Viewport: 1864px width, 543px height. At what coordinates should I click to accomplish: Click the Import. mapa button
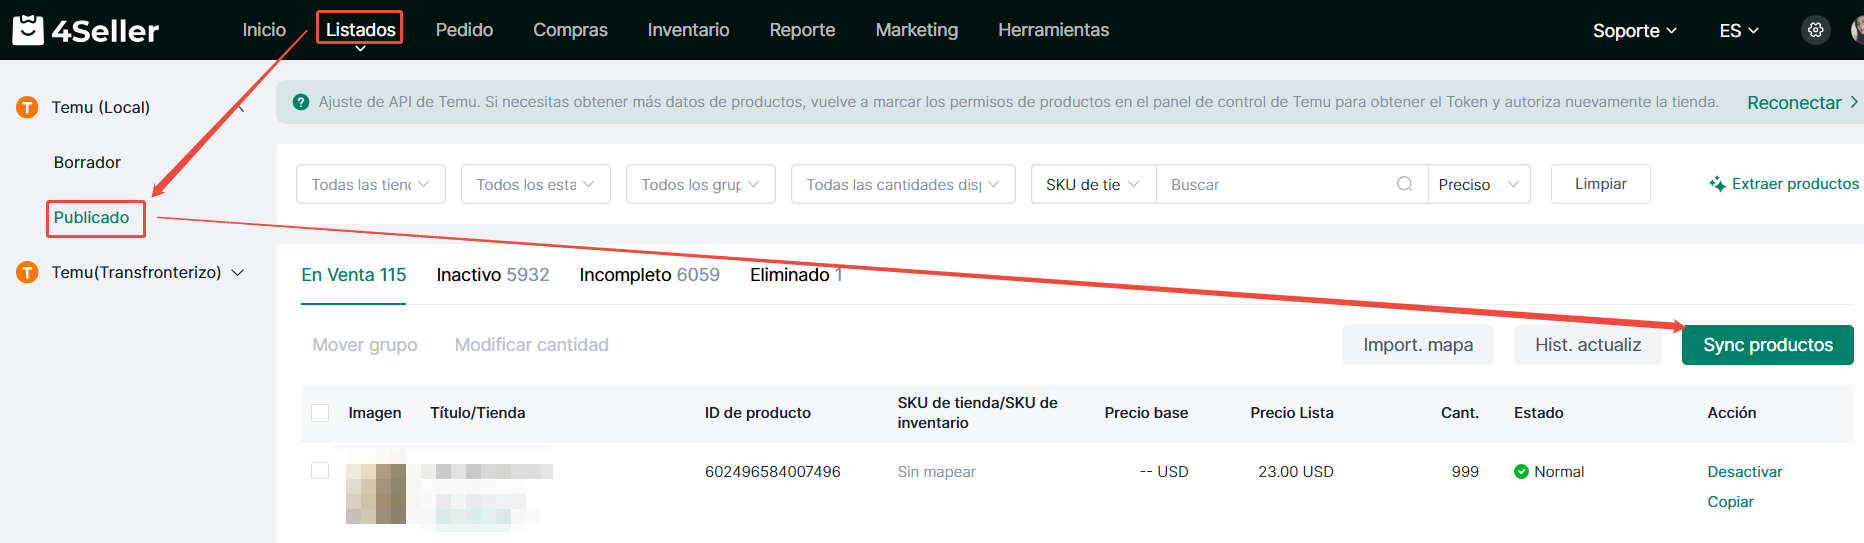point(1417,345)
